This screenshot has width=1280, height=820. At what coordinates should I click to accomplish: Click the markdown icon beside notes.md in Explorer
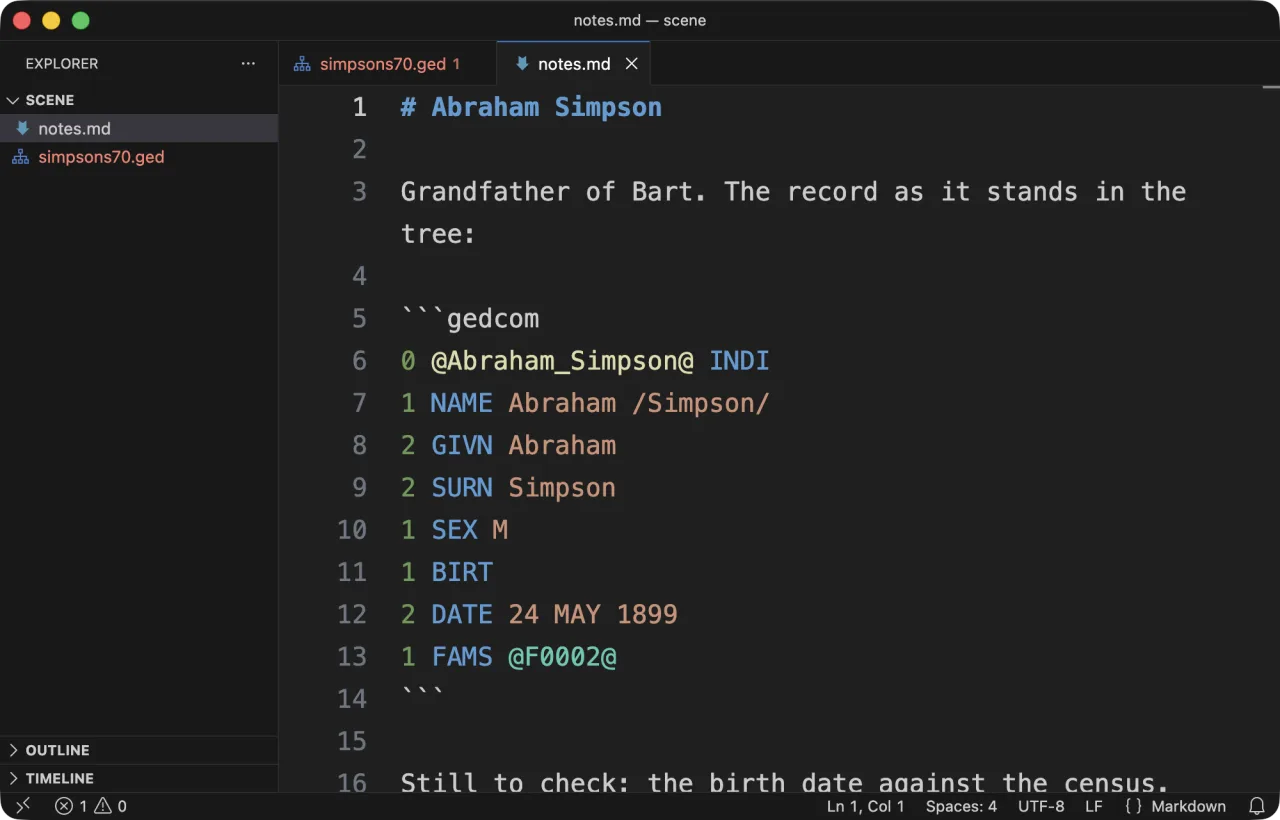(22, 128)
